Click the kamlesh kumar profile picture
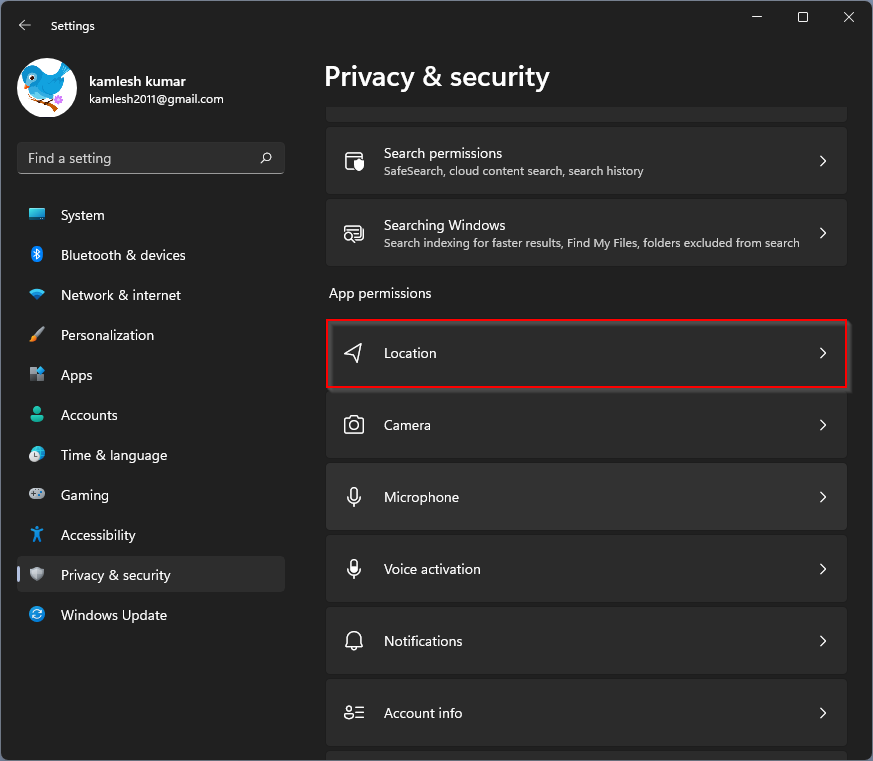 (47, 87)
